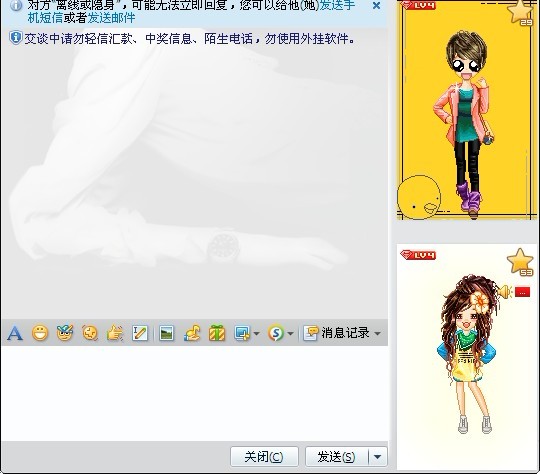
Task: Click the send picture icon
Action: [x=167, y=333]
